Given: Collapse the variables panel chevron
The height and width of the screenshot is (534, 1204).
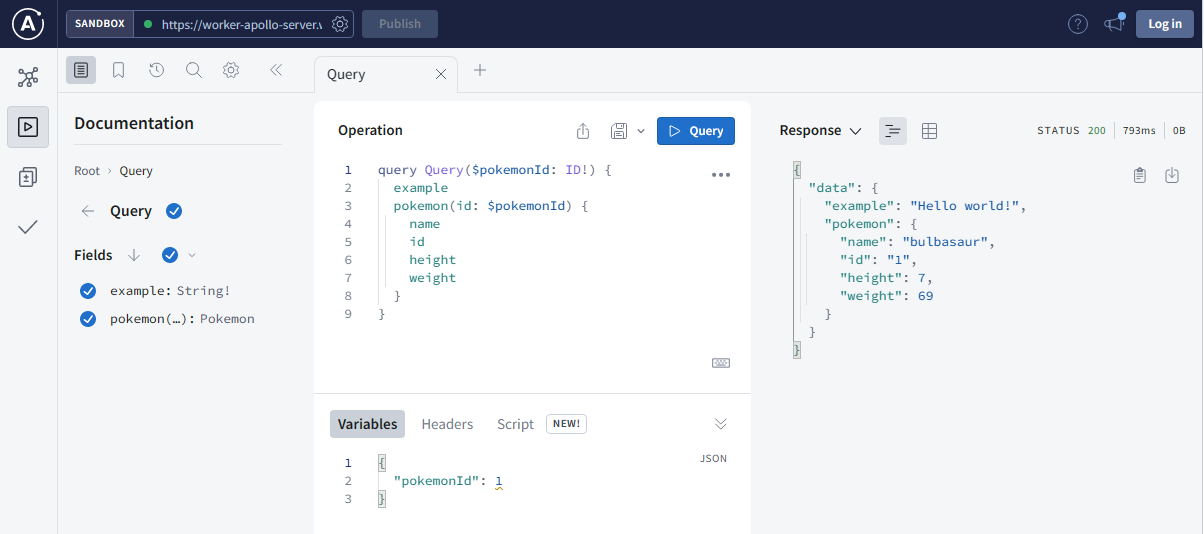Looking at the screenshot, I should coord(721,424).
